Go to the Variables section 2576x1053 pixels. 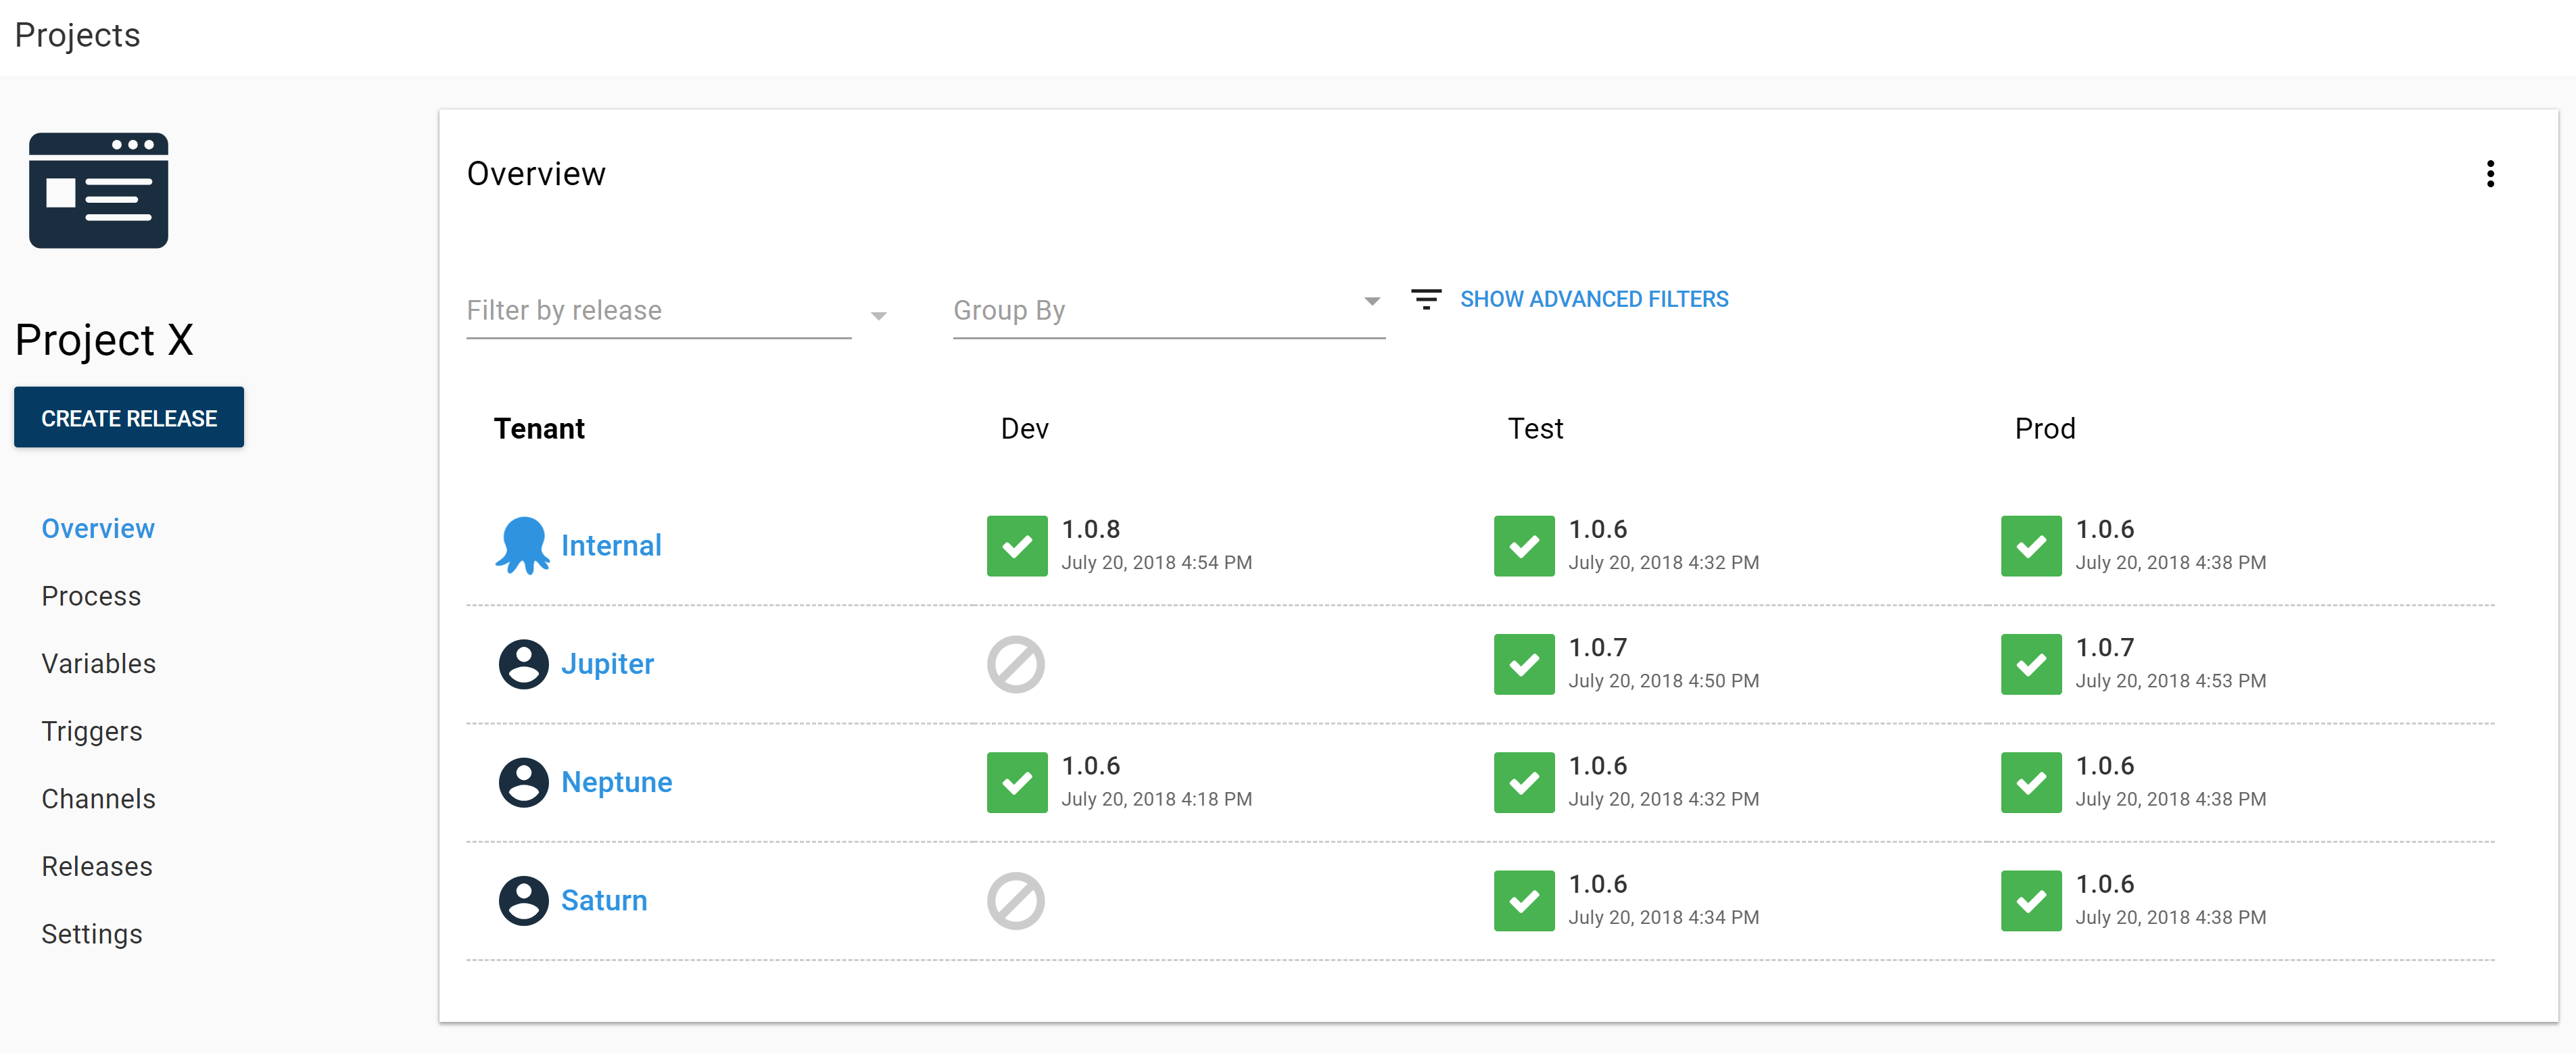(x=98, y=664)
